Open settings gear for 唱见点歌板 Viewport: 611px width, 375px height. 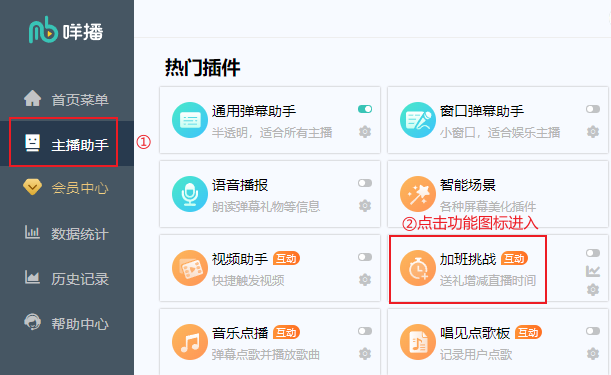593,354
